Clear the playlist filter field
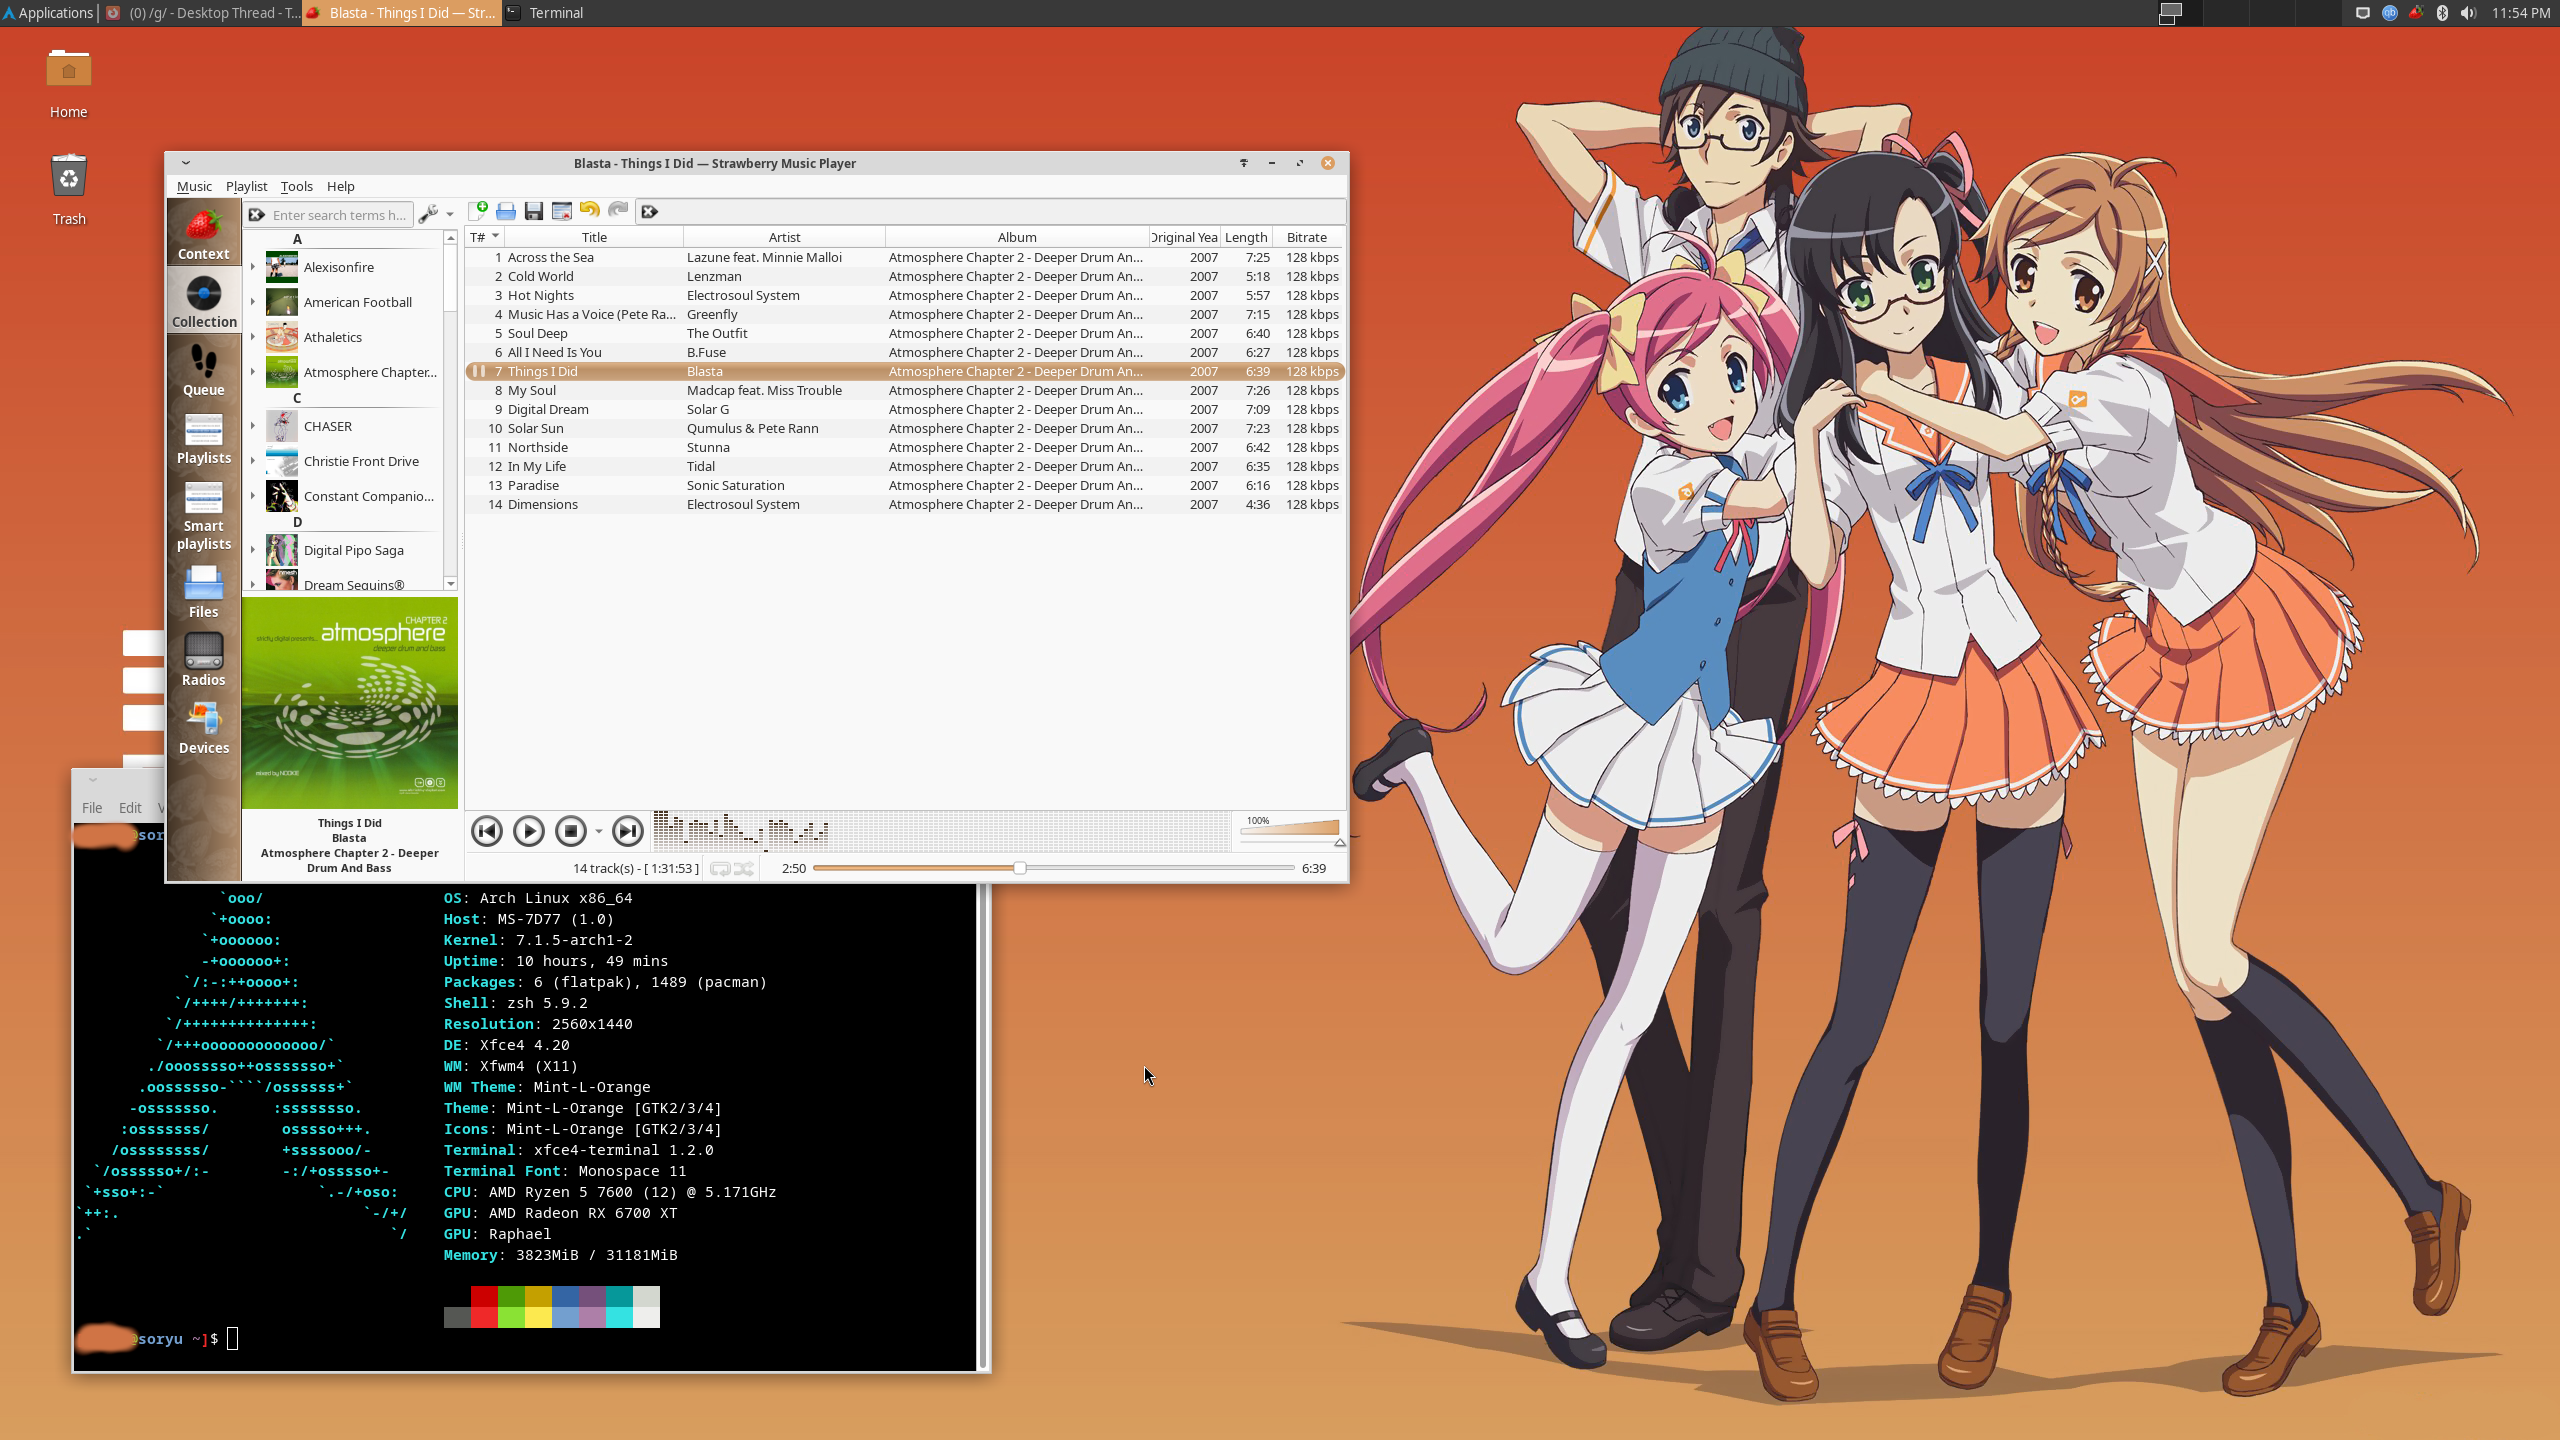2560x1440 pixels. (x=650, y=212)
